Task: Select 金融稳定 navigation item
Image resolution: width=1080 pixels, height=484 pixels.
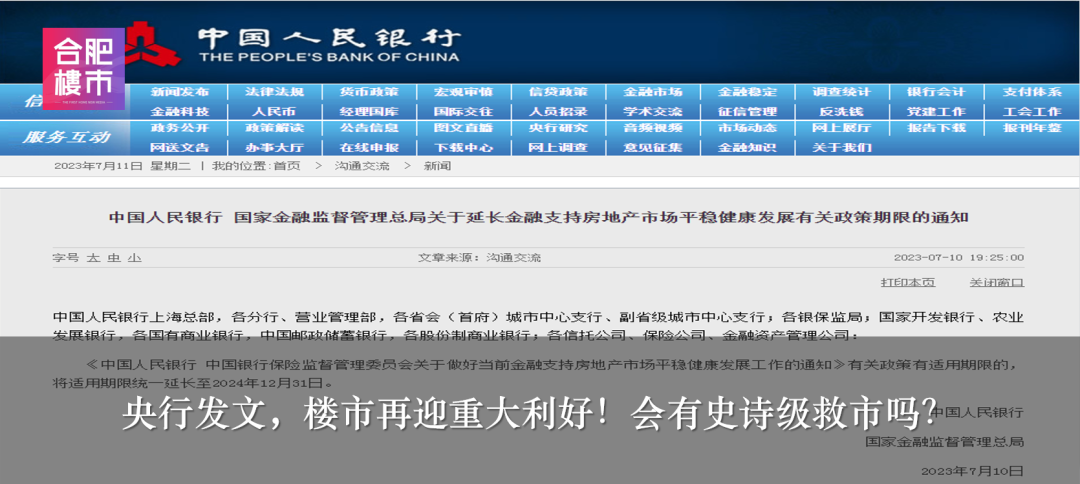Action: [x=747, y=92]
